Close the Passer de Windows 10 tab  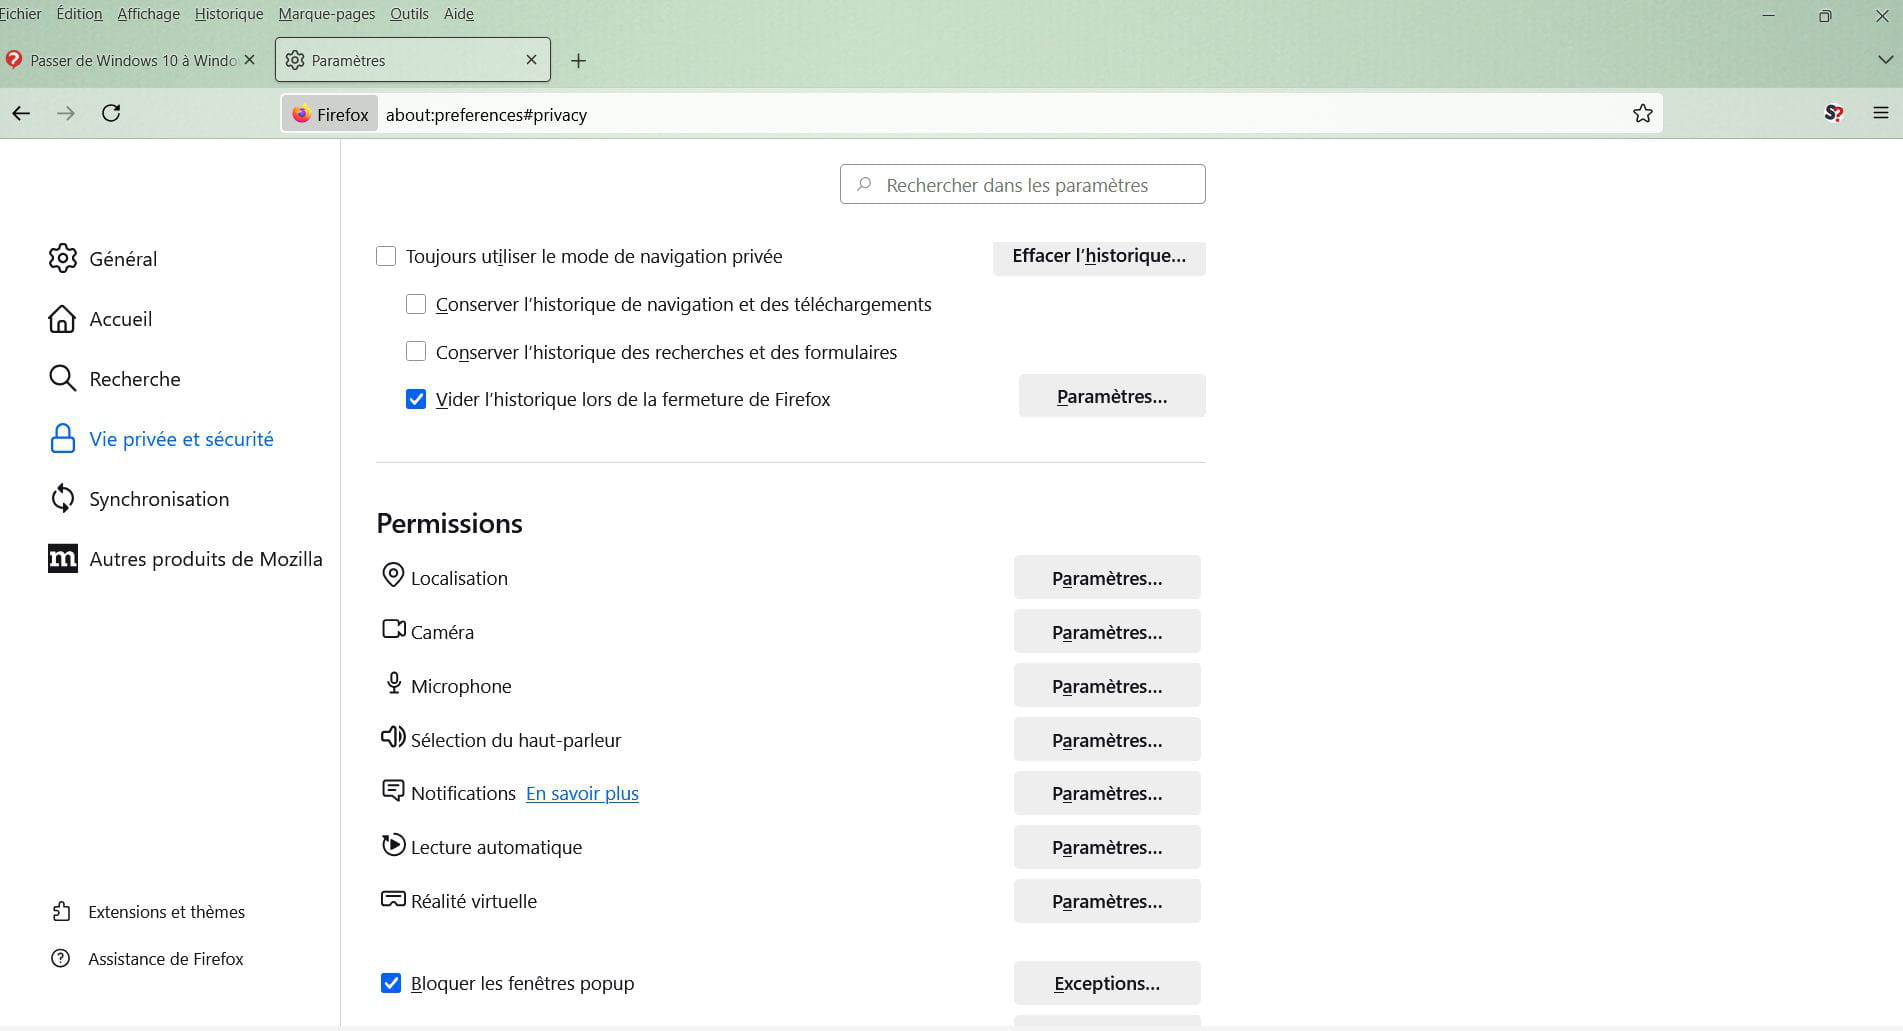tap(250, 60)
